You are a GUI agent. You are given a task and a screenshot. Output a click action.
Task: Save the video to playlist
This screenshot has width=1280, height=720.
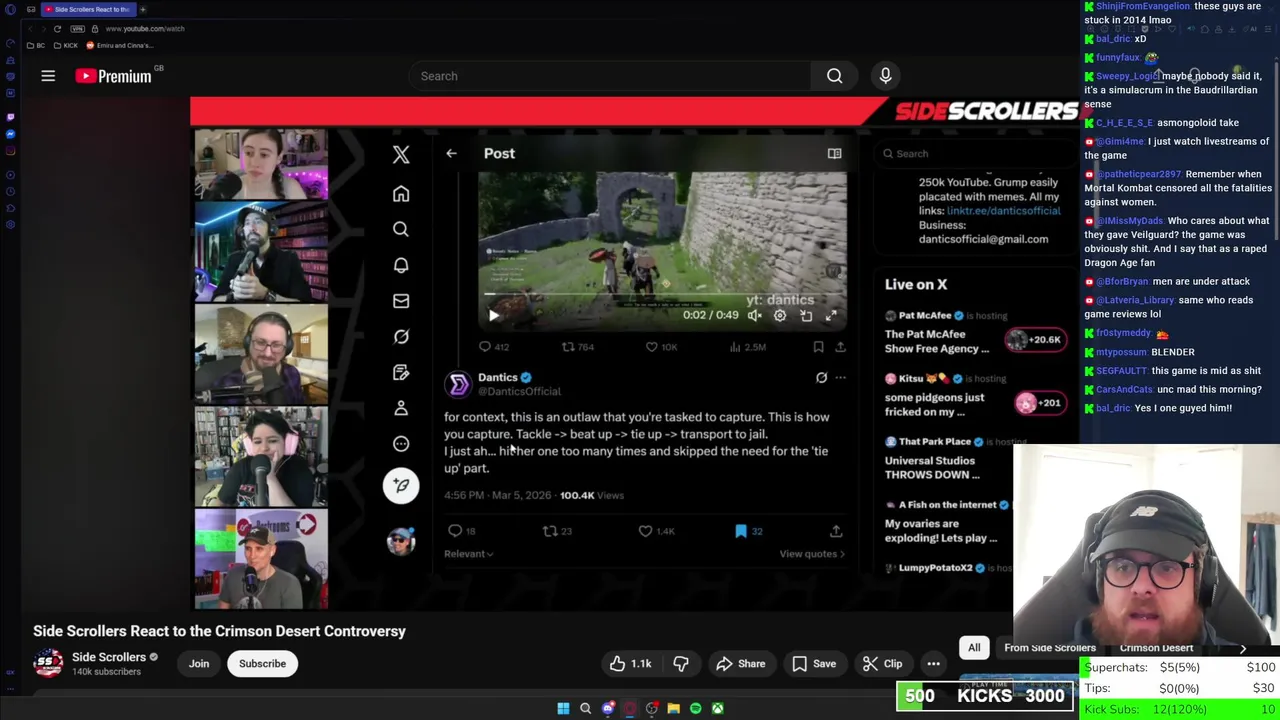(814, 664)
